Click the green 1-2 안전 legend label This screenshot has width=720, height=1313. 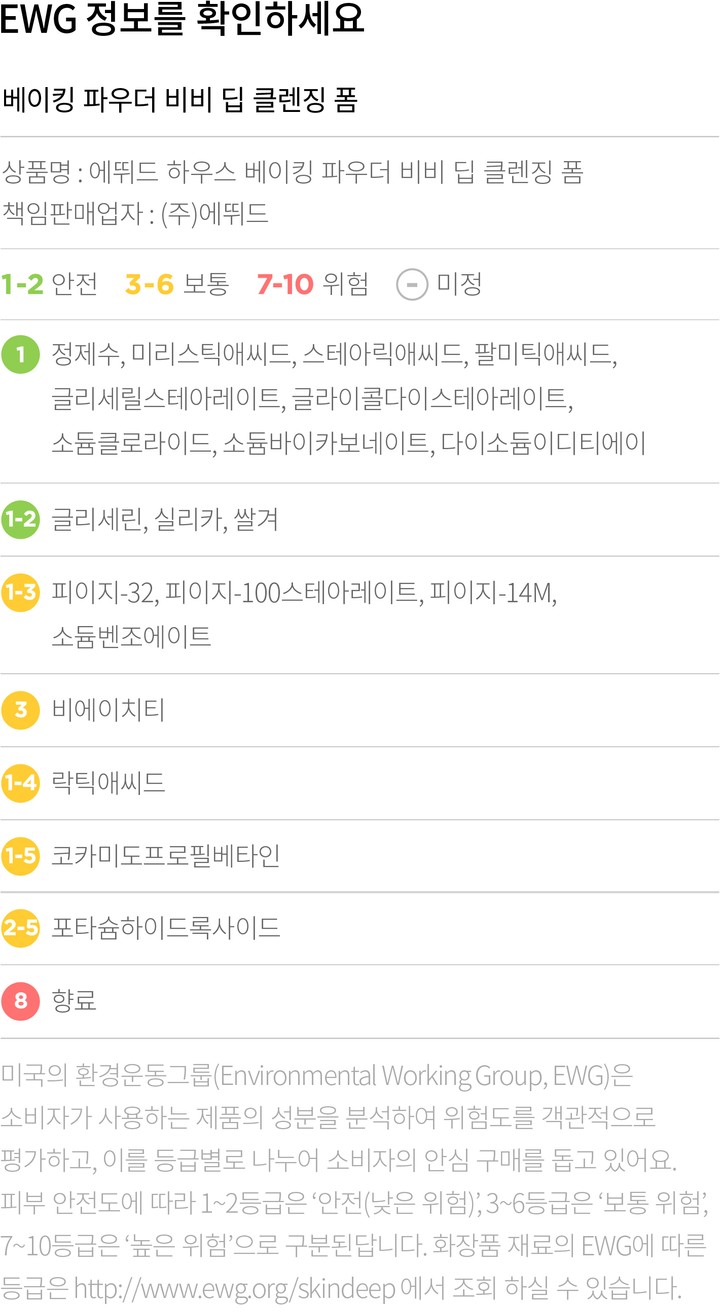[x=50, y=285]
